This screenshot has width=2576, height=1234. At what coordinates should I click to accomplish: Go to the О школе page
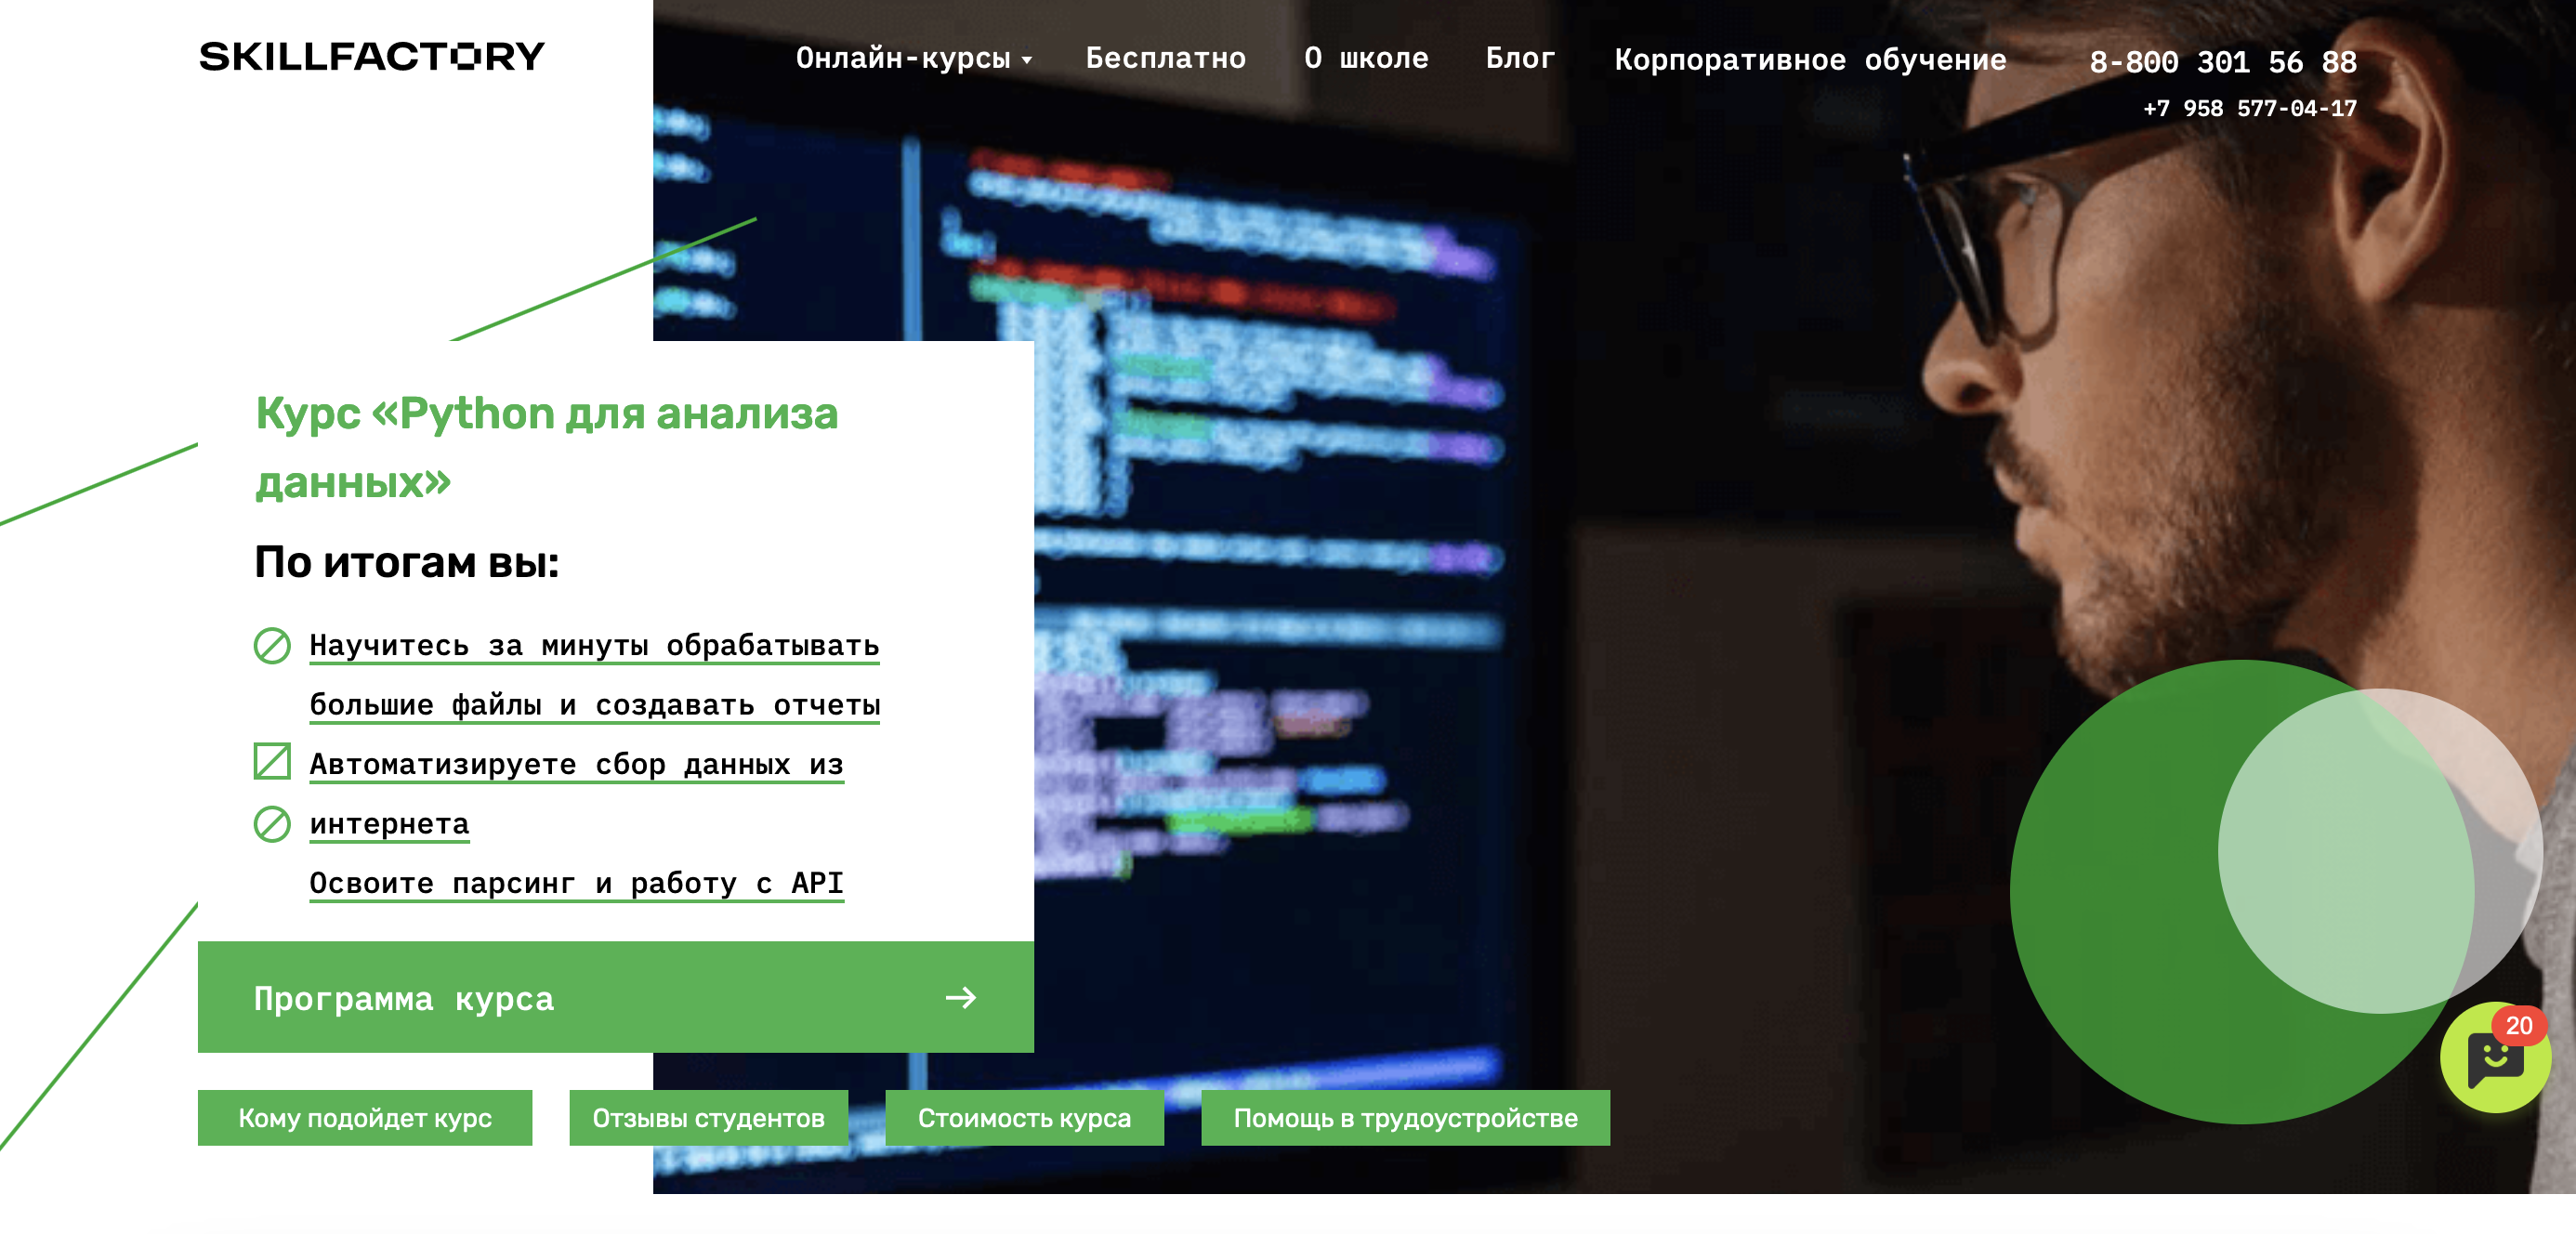coord(1366,58)
